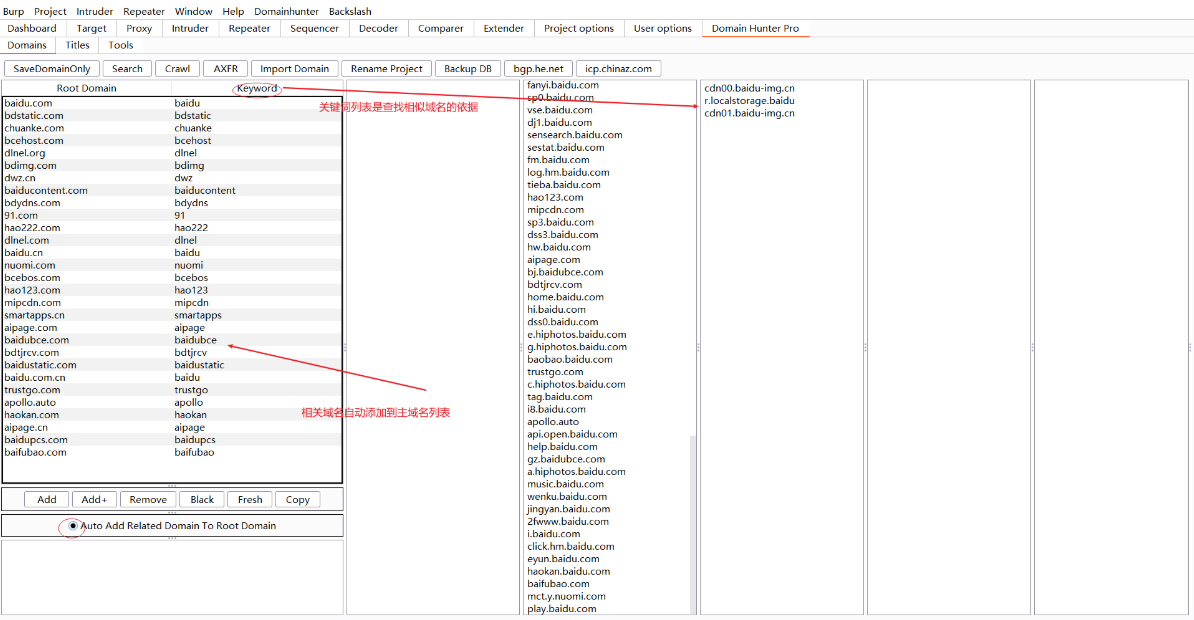Open the icp.chinaz.com button

click(618, 69)
